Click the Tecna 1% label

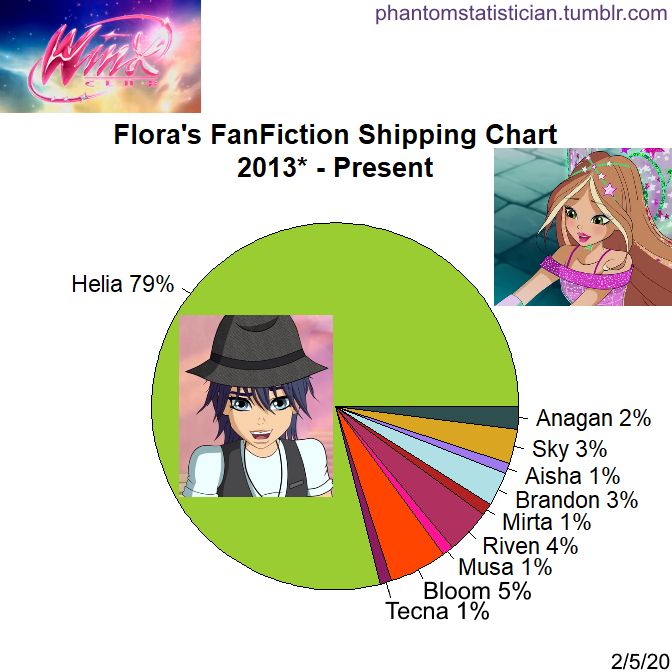point(438,611)
